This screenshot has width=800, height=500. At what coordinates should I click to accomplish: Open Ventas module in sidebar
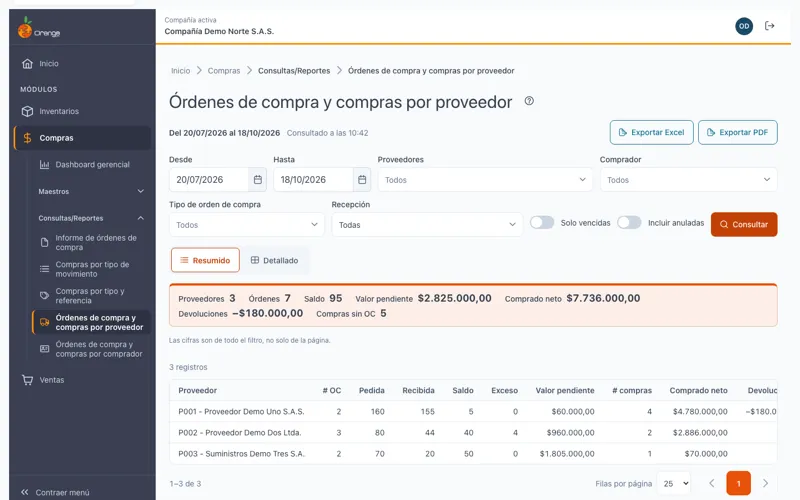tap(82, 380)
